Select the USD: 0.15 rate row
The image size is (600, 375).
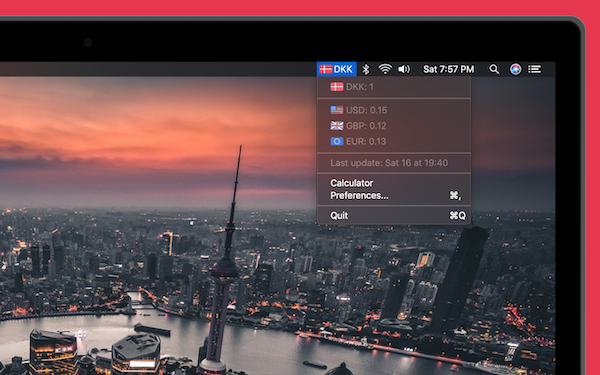click(x=394, y=110)
